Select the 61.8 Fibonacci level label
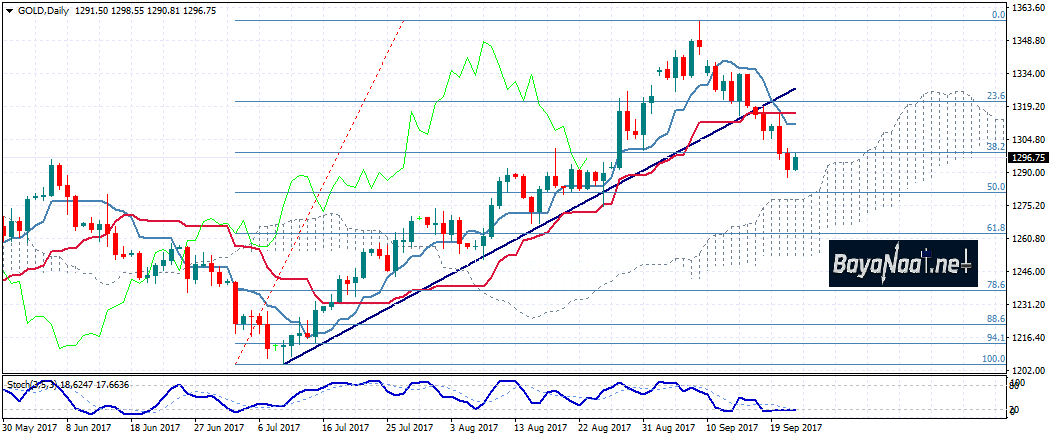 [x=996, y=228]
